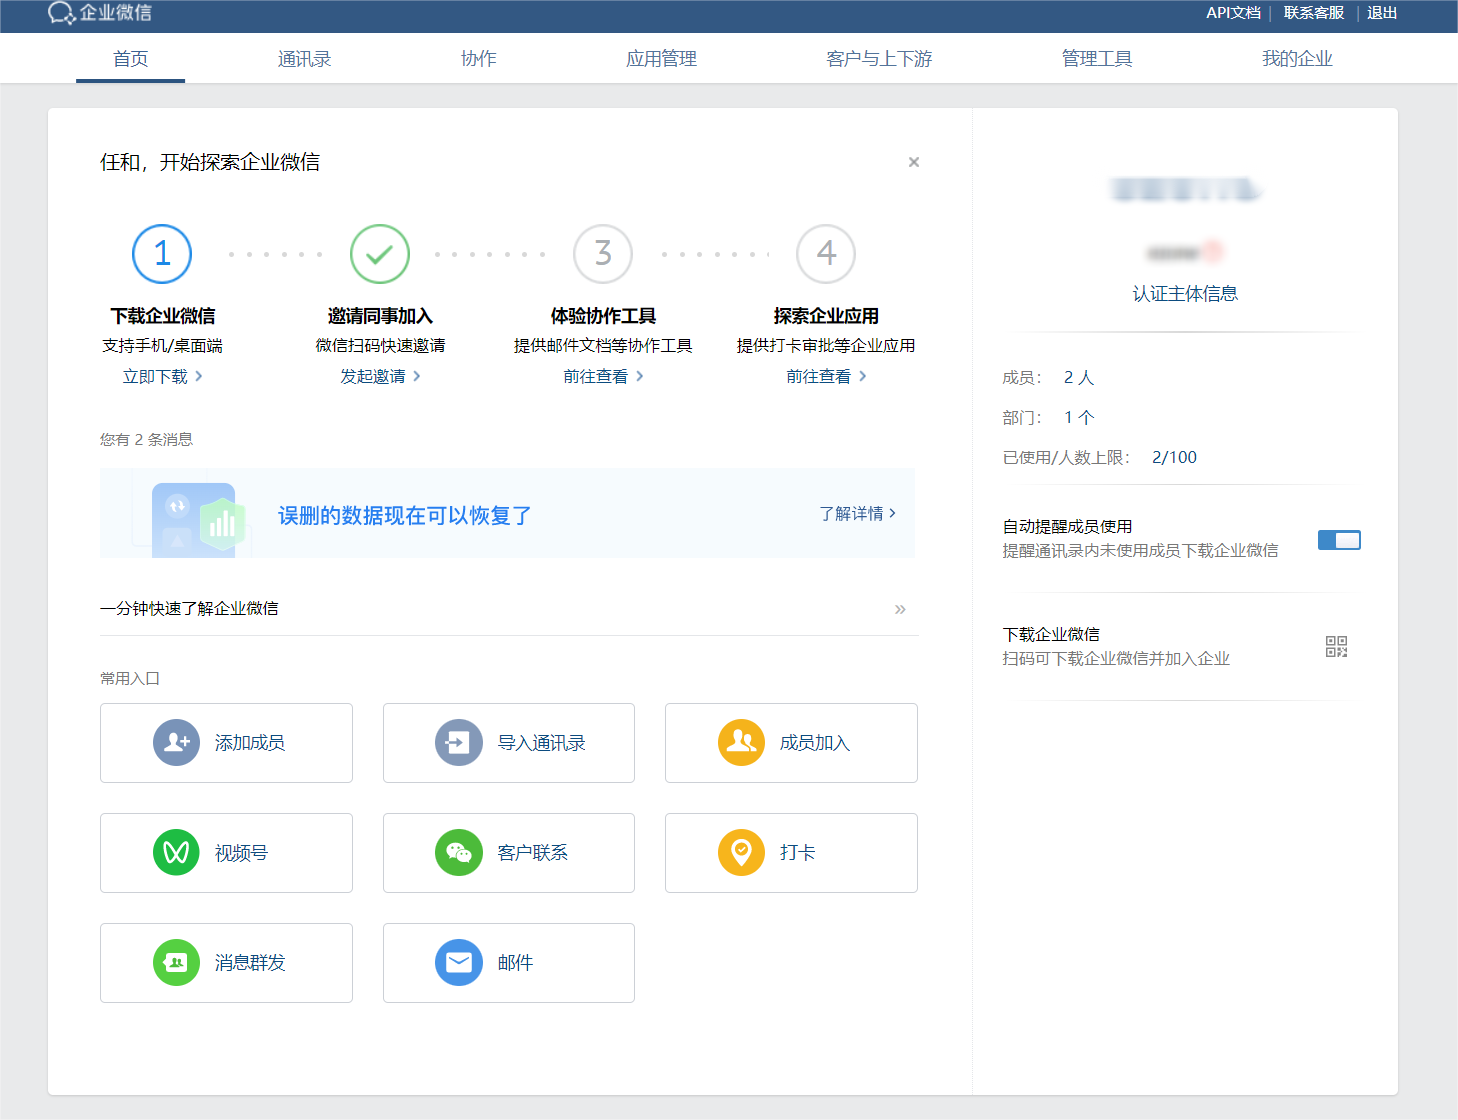Dismiss the onboarding guide with the X

click(913, 161)
